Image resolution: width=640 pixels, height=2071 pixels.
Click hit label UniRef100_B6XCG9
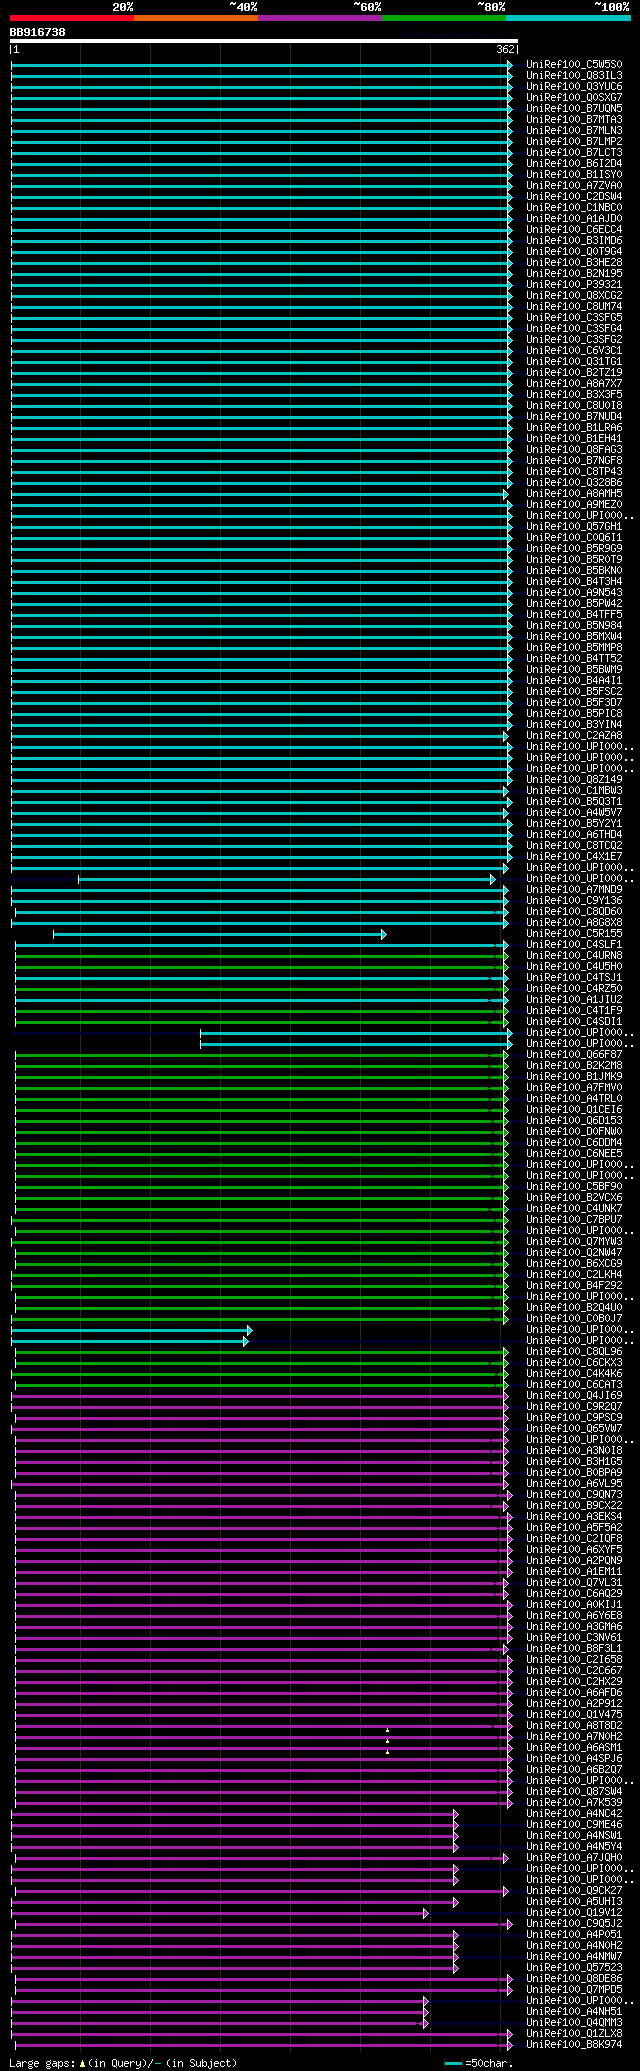574,1264
